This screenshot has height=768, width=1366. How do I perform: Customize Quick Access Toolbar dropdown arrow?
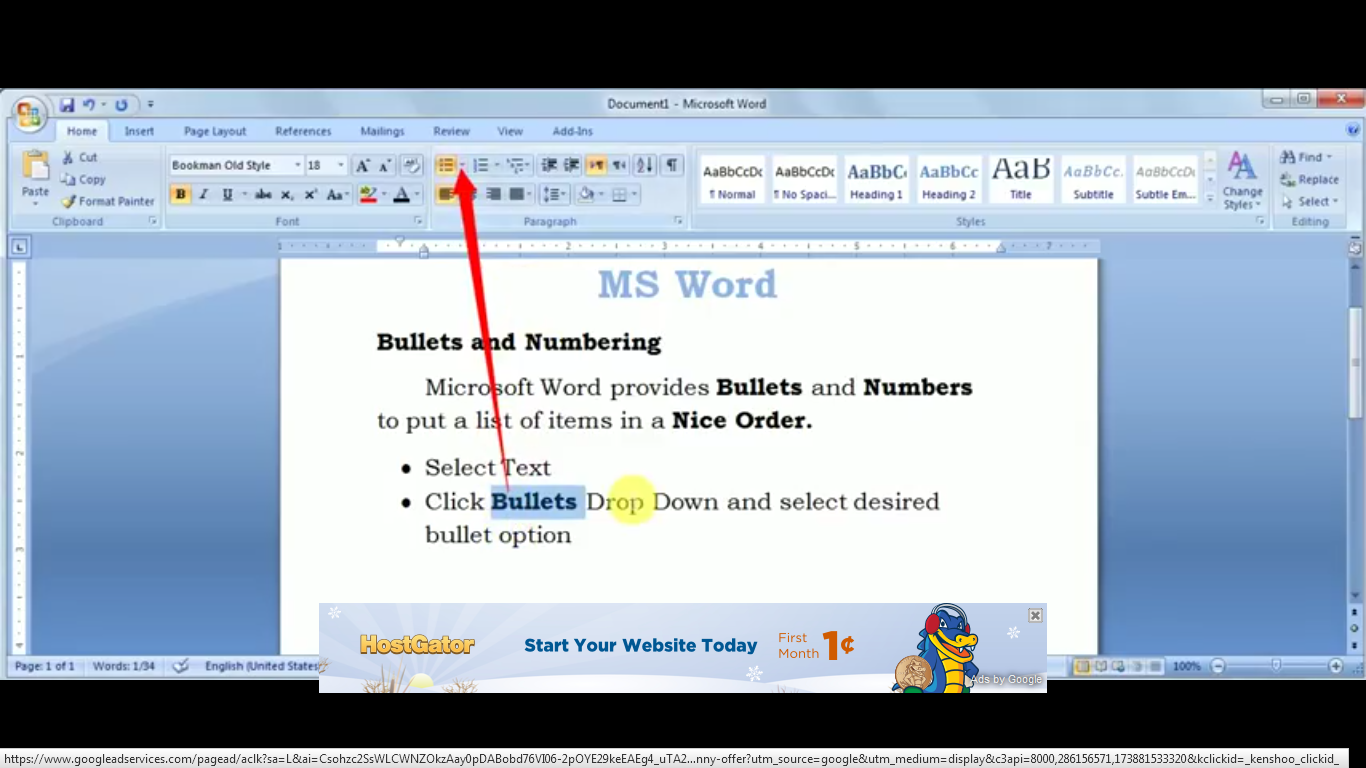click(151, 104)
